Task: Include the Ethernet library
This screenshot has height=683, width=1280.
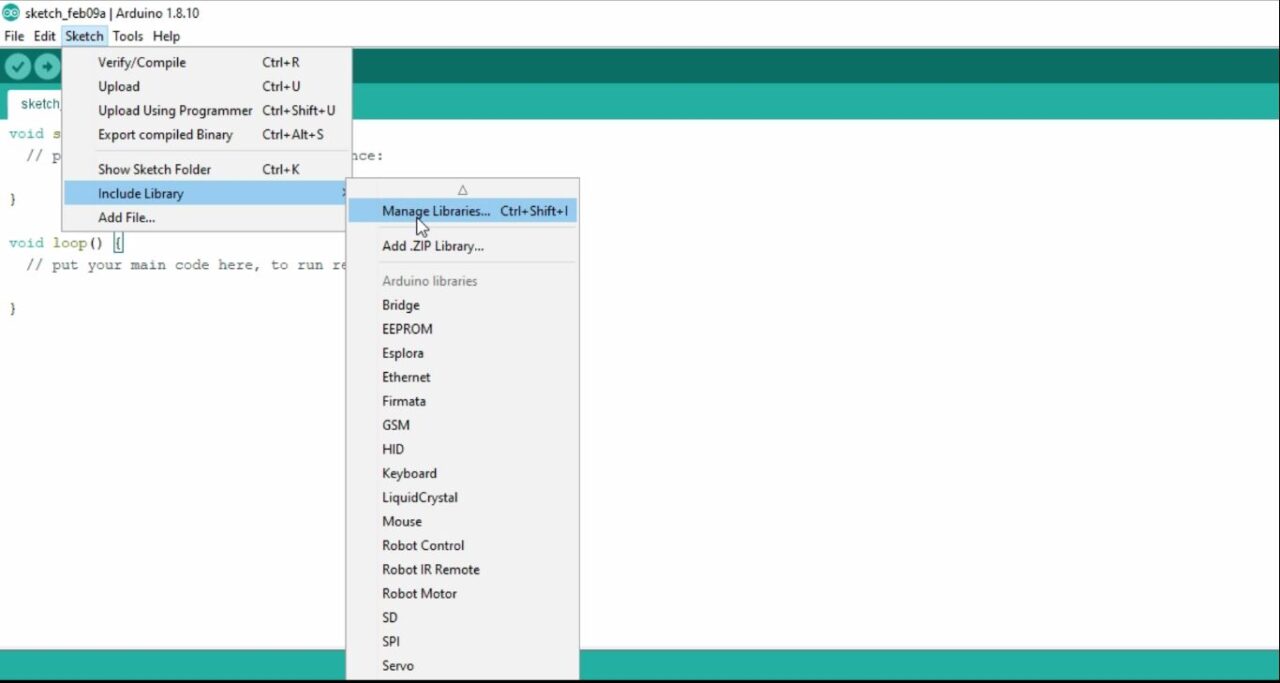Action: tap(462, 377)
